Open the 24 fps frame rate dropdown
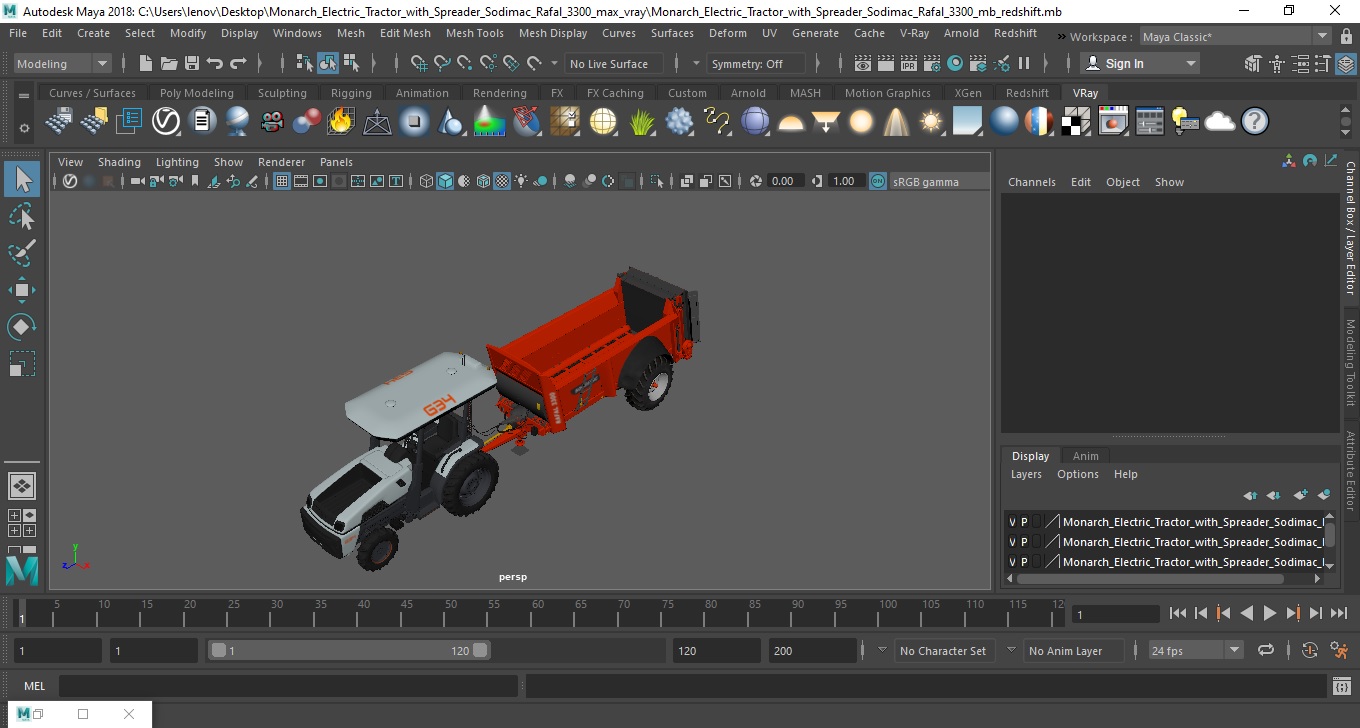Image resolution: width=1360 pixels, height=728 pixels. coord(1195,650)
